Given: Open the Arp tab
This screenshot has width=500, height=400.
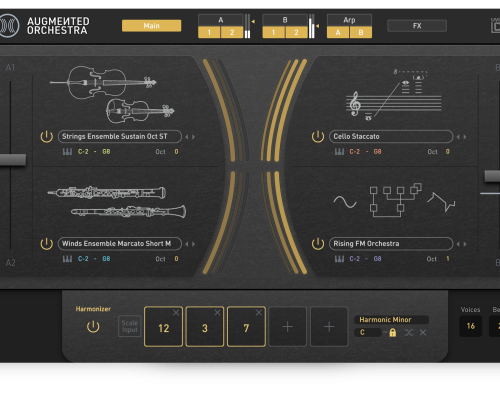Looking at the screenshot, I should click(x=349, y=20).
